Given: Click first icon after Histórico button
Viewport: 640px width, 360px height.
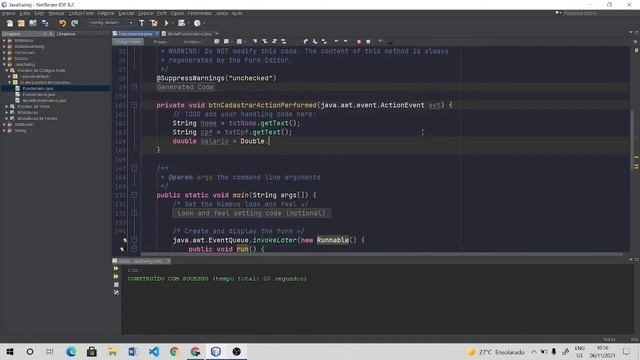Looking at the screenshot, I should coord(217,42).
